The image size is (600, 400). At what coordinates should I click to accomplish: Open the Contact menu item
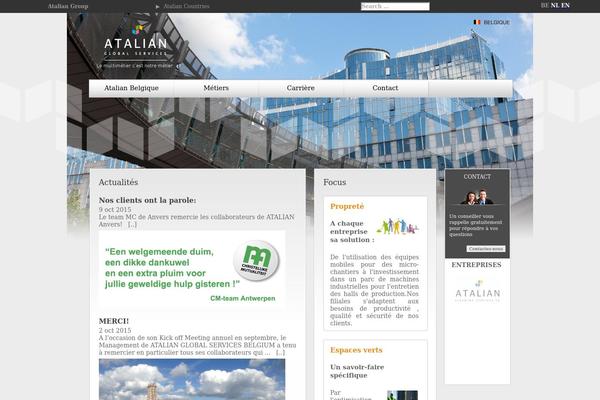pyautogui.click(x=385, y=88)
